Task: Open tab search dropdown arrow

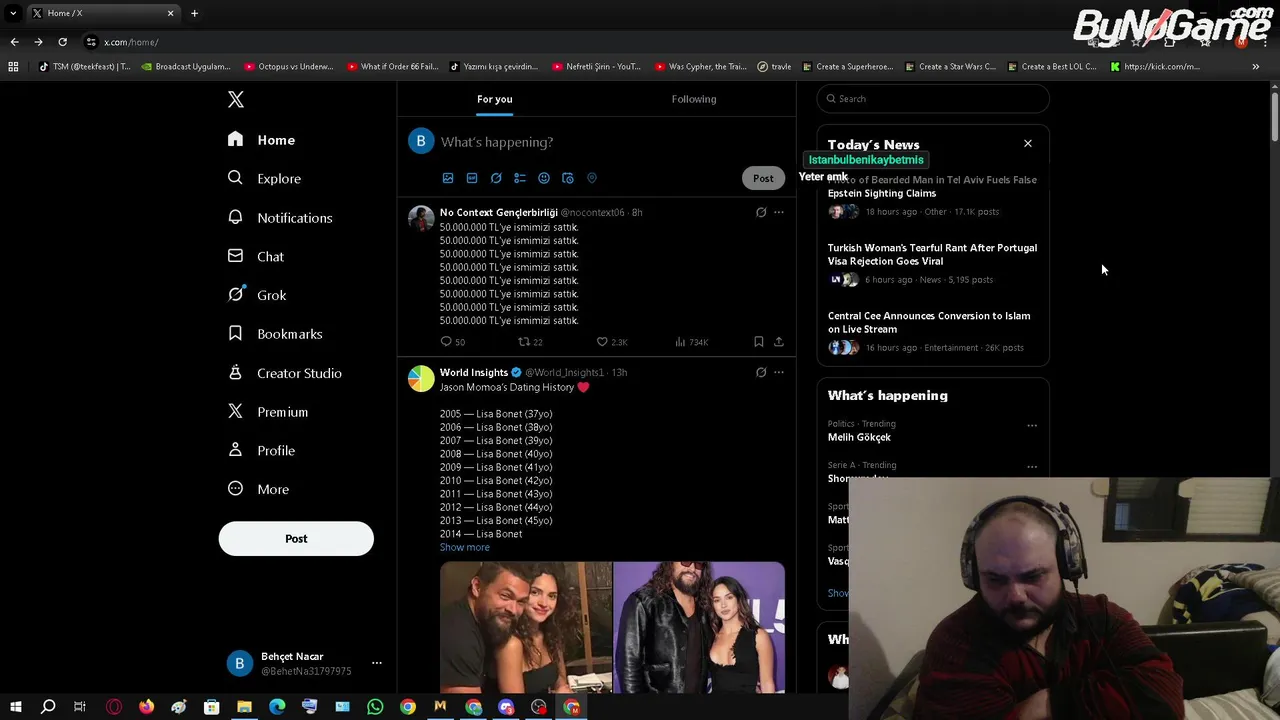Action: point(13,13)
